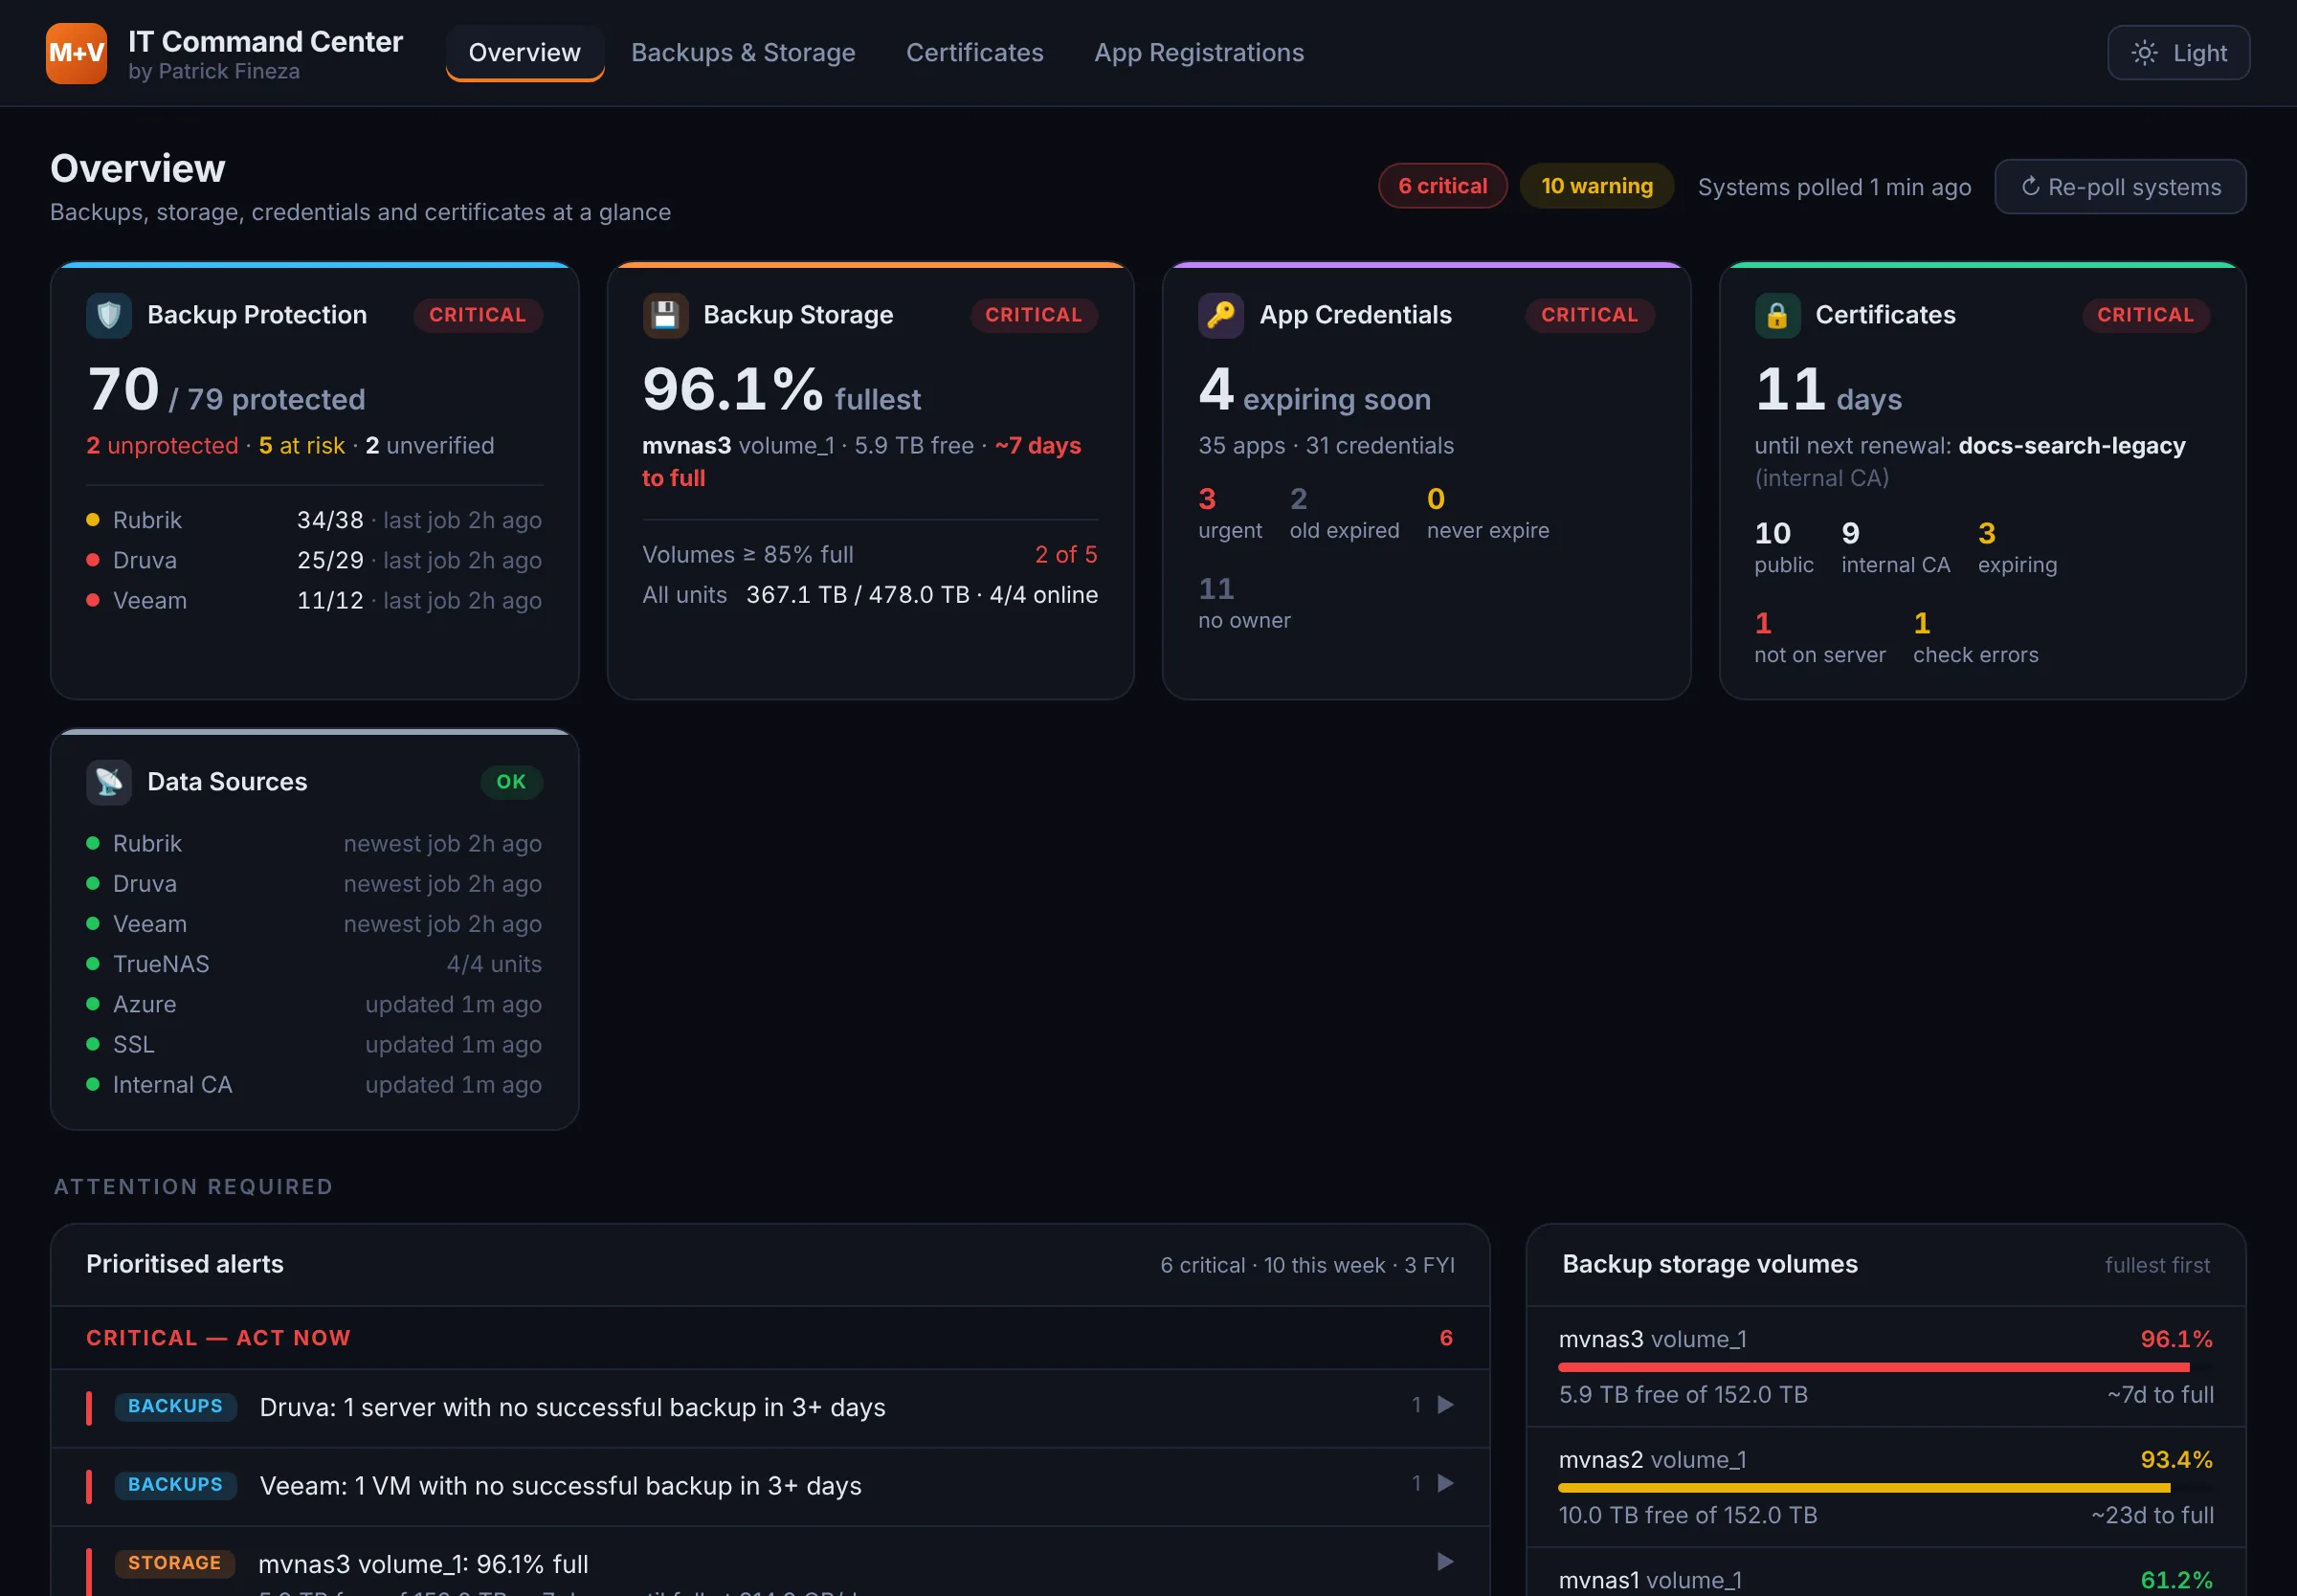Viewport: 2297px width, 1596px height.
Task: Click the refresh icon in Re-poll systems
Action: pos(2030,187)
